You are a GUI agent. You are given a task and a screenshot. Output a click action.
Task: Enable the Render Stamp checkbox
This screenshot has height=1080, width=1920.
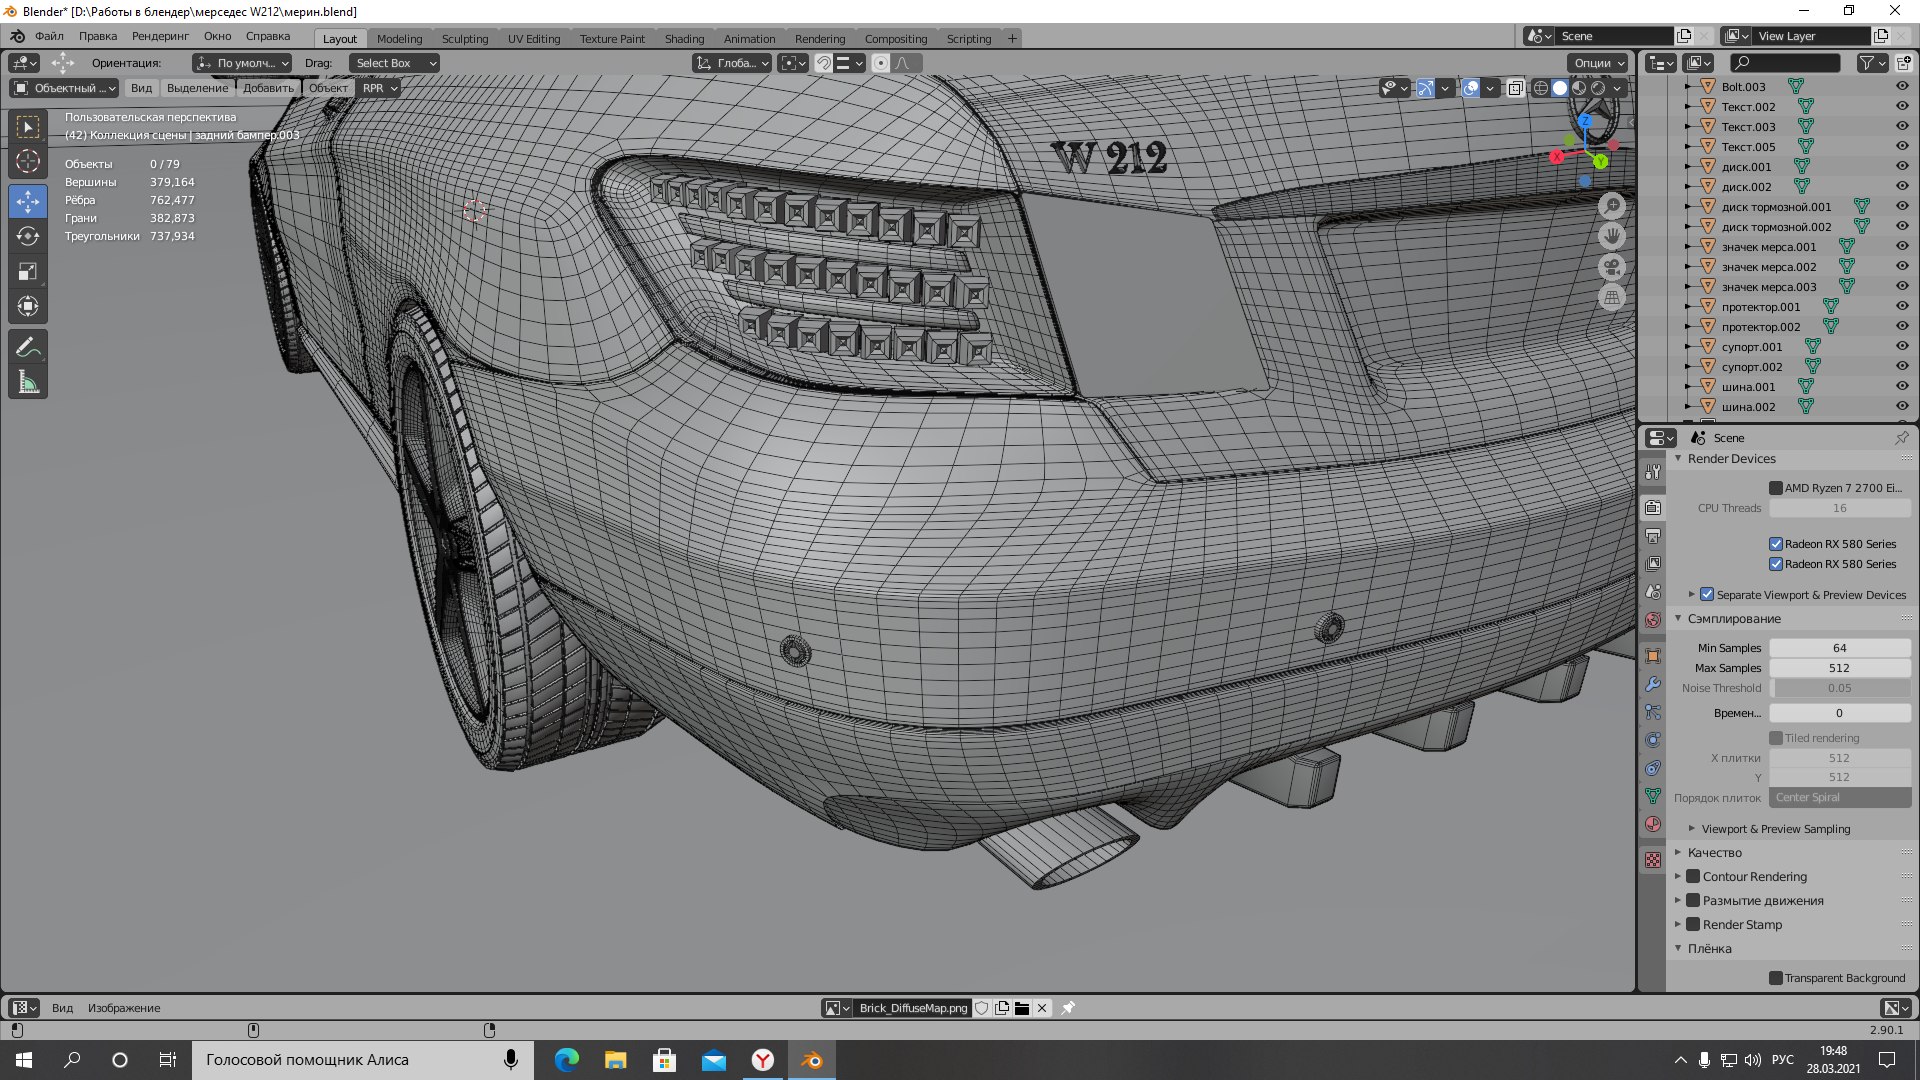pyautogui.click(x=1693, y=924)
